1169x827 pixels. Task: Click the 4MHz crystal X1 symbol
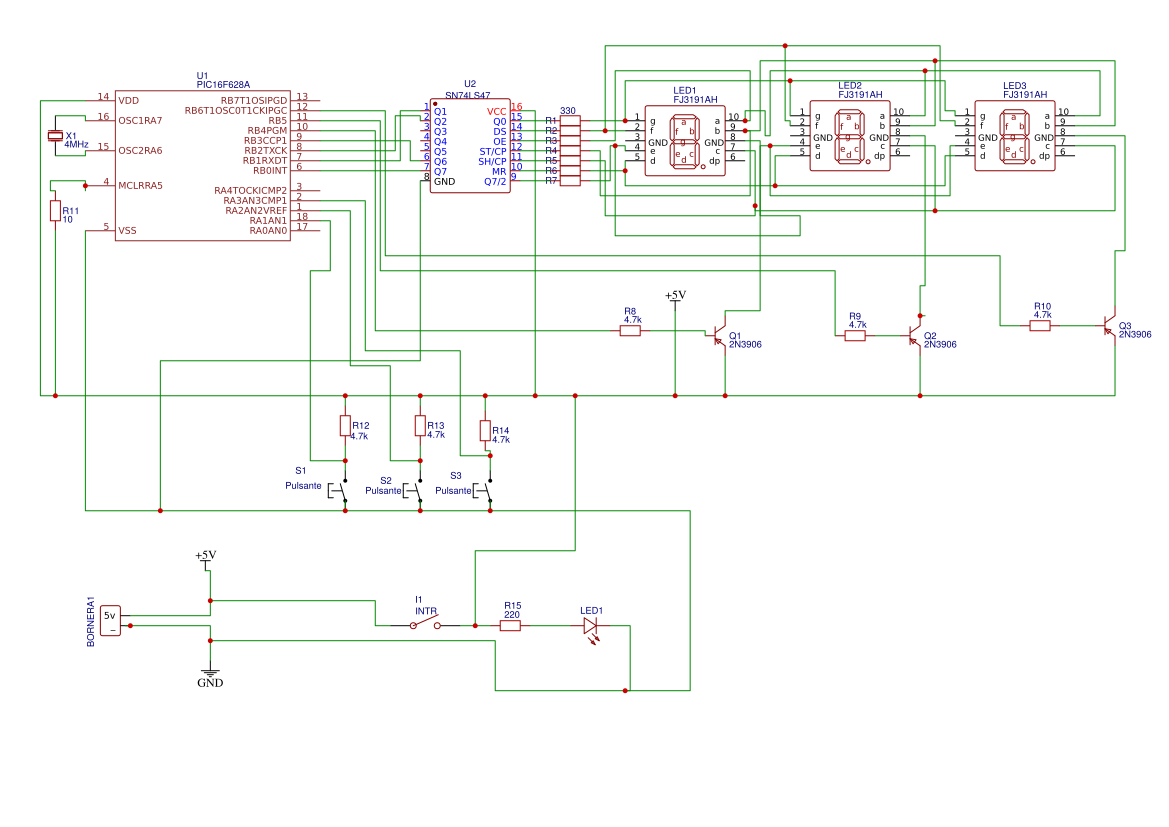point(57,137)
